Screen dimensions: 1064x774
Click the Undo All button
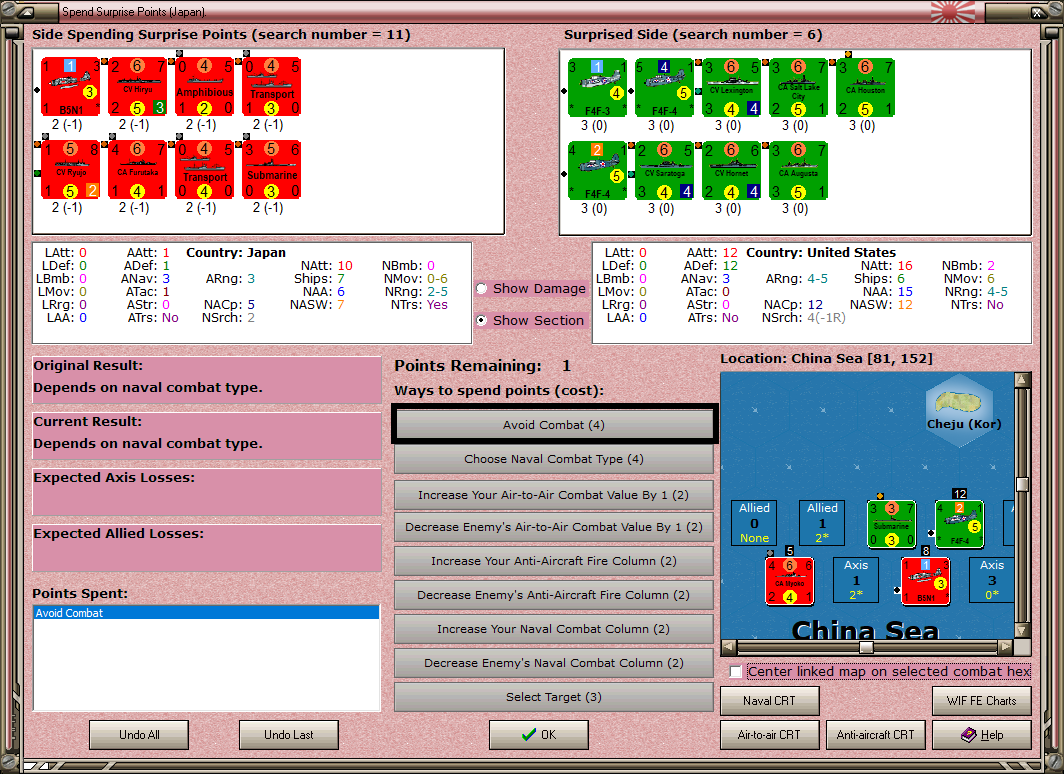tap(139, 735)
